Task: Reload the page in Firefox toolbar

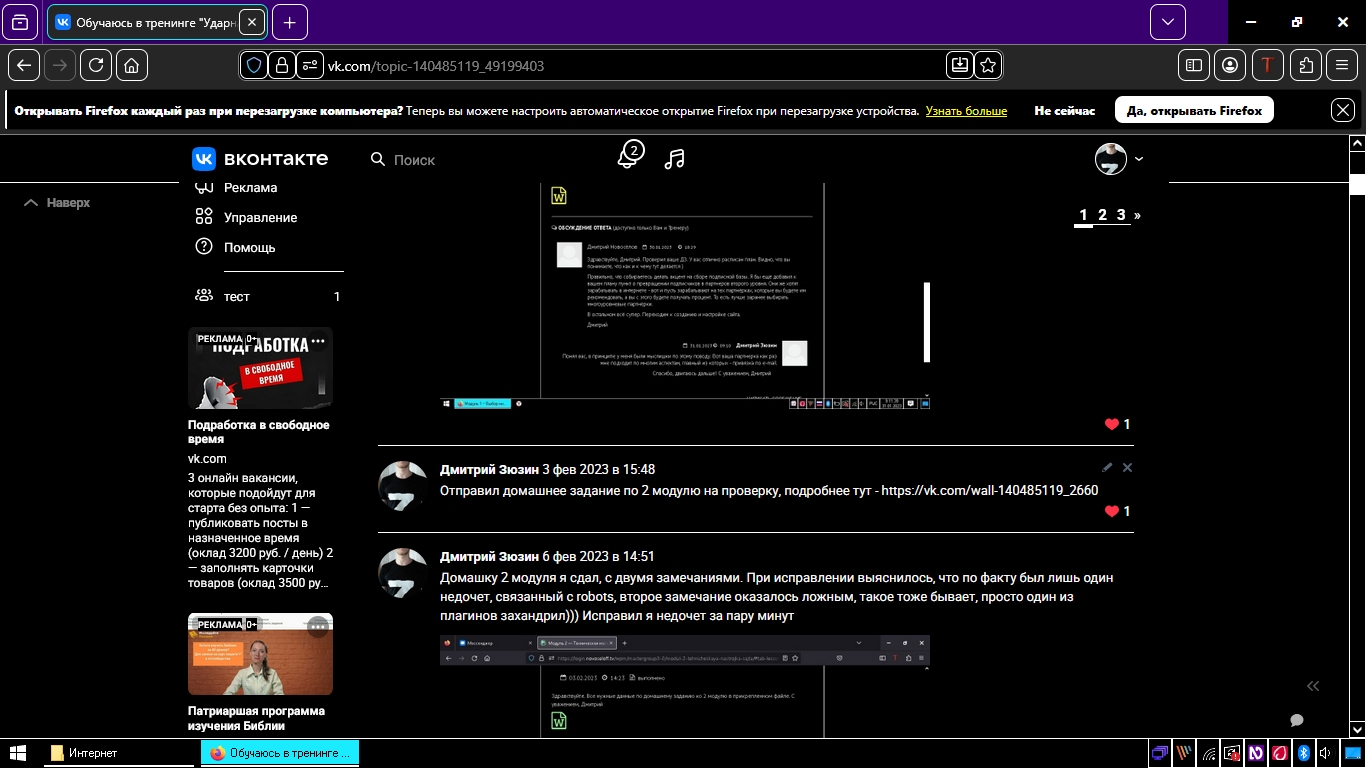Action: [96, 65]
